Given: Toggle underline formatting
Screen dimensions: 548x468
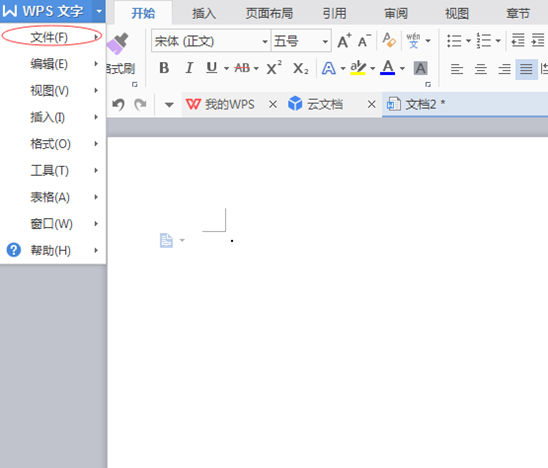Looking at the screenshot, I should tap(212, 68).
